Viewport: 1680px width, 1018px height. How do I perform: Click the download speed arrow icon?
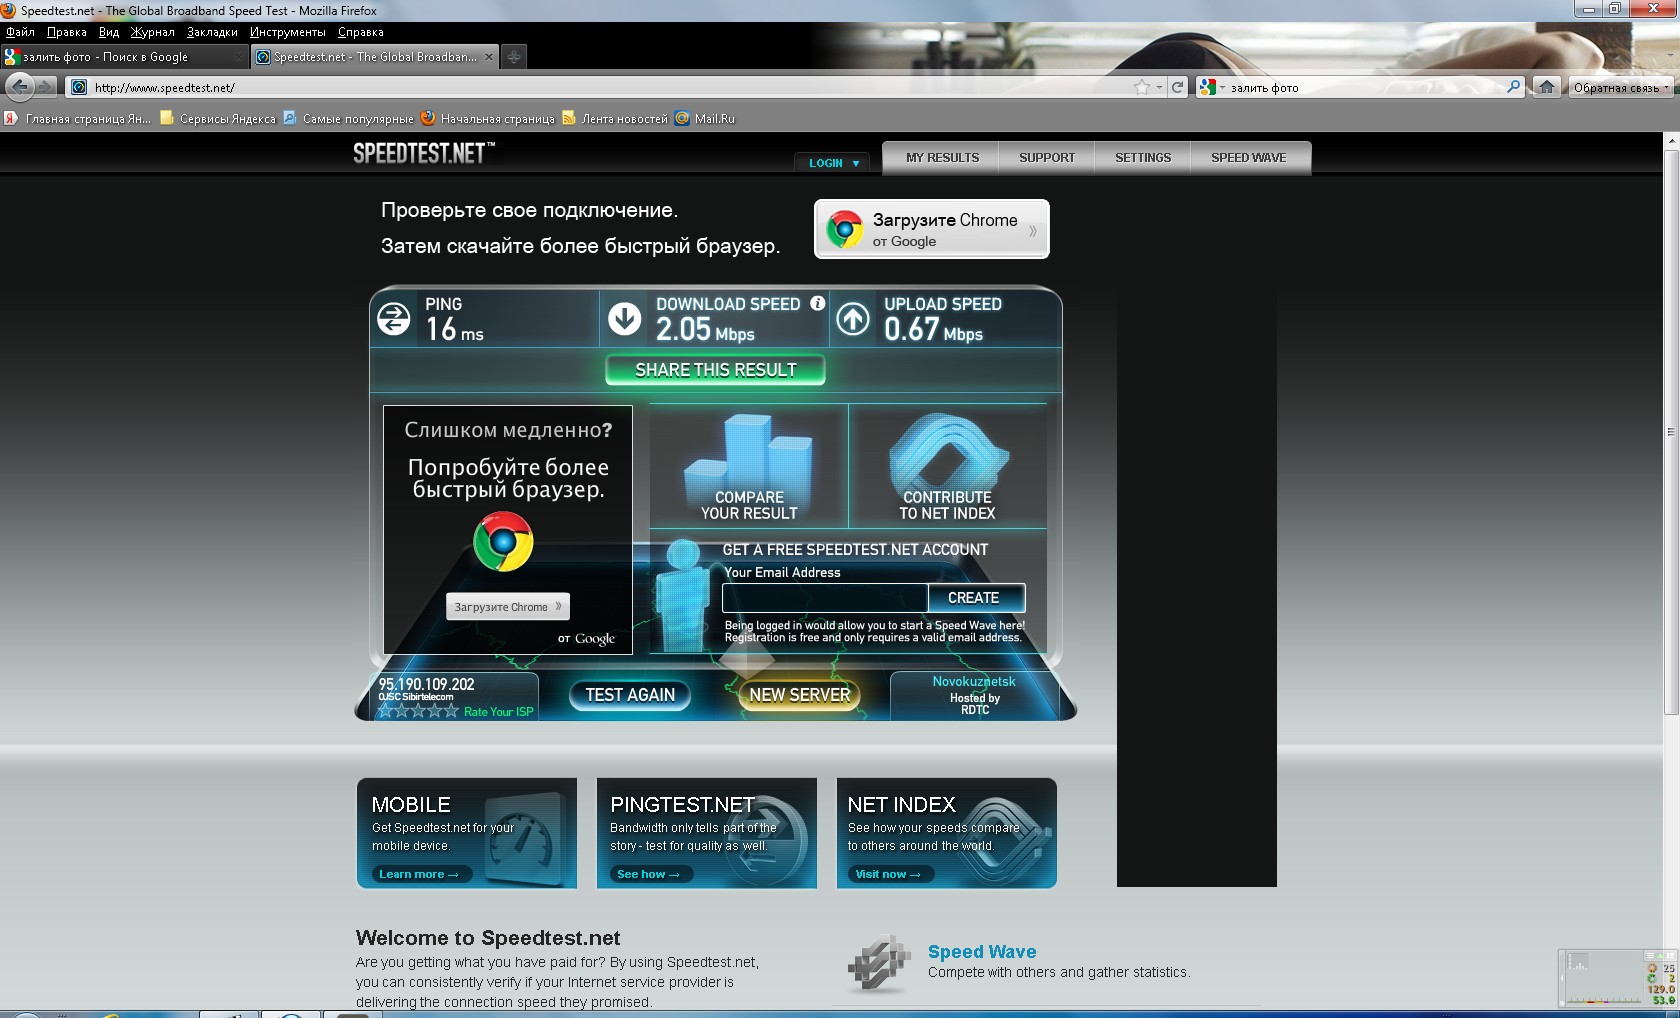[x=625, y=319]
